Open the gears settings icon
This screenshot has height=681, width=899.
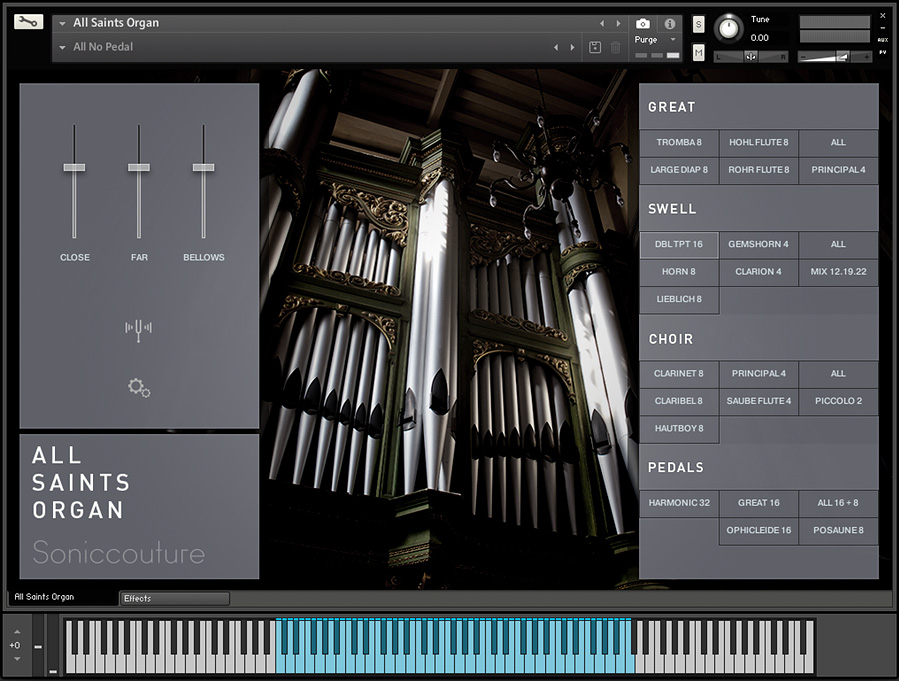139,387
